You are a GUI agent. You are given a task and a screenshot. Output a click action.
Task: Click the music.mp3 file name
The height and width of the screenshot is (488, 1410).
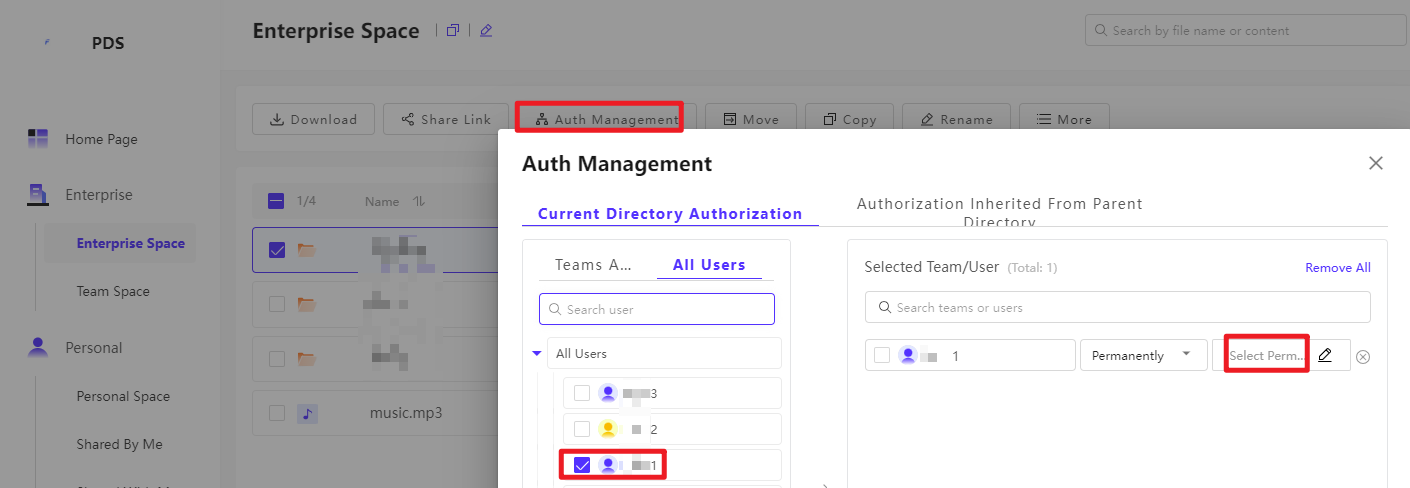(x=406, y=412)
